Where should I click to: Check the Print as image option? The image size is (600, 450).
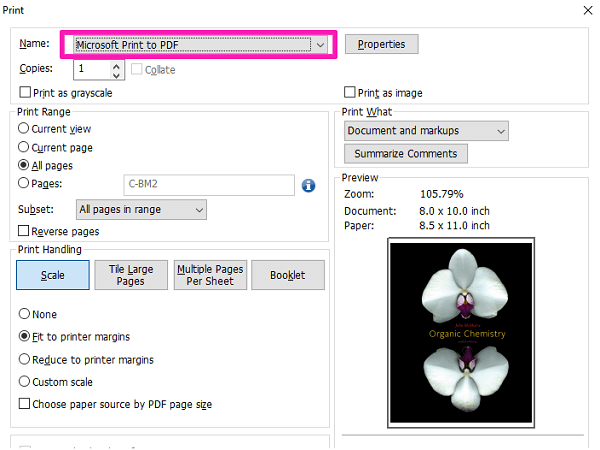(x=349, y=93)
